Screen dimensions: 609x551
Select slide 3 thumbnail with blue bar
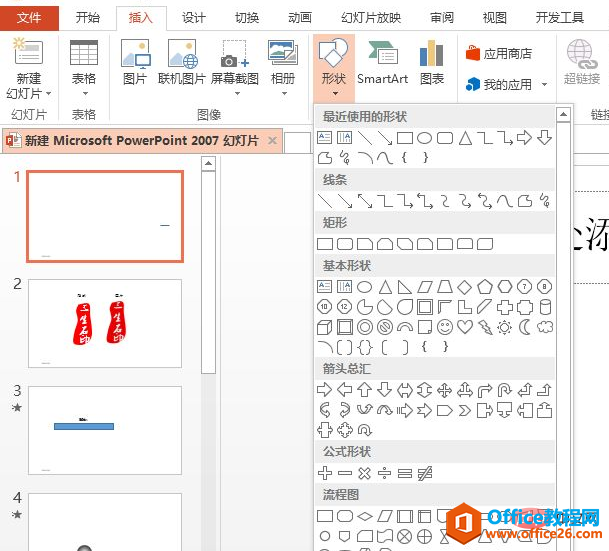point(105,430)
